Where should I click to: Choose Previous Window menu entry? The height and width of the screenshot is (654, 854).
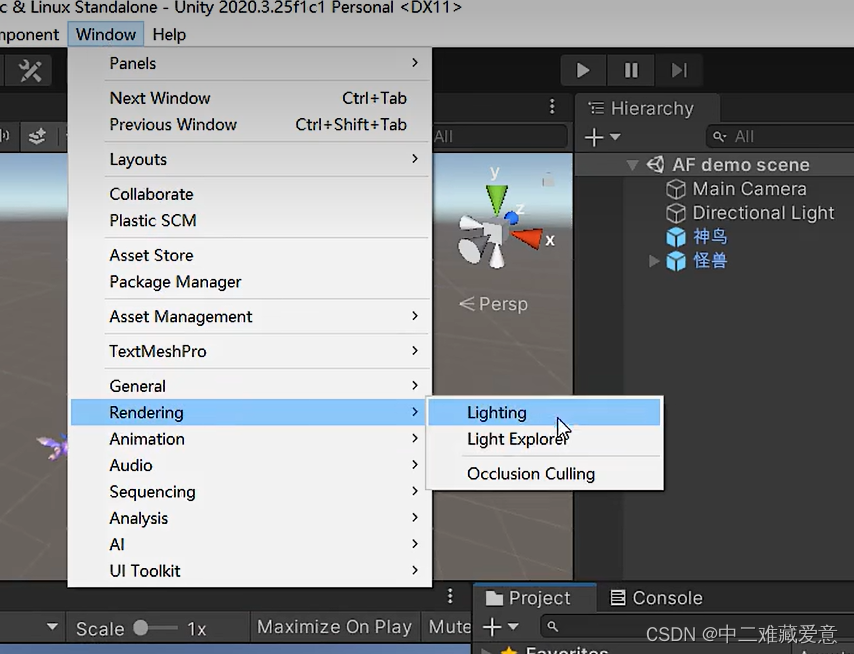[x=251, y=124]
